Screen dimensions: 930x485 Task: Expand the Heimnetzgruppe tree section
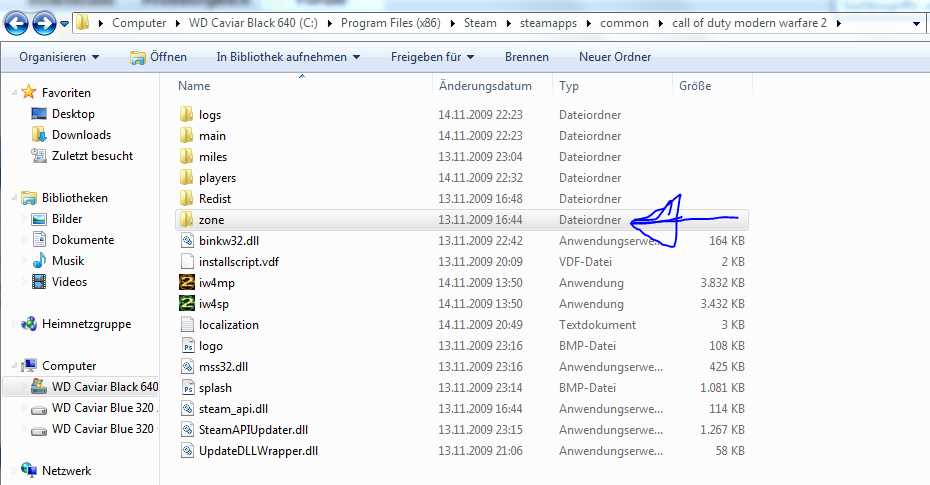click(x=14, y=324)
